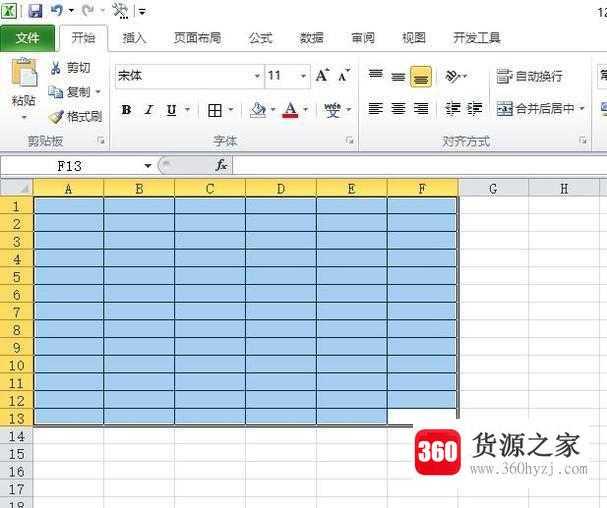Select the Format Painter brush
Viewport: 607px width, 508px height.
[x=56, y=116]
